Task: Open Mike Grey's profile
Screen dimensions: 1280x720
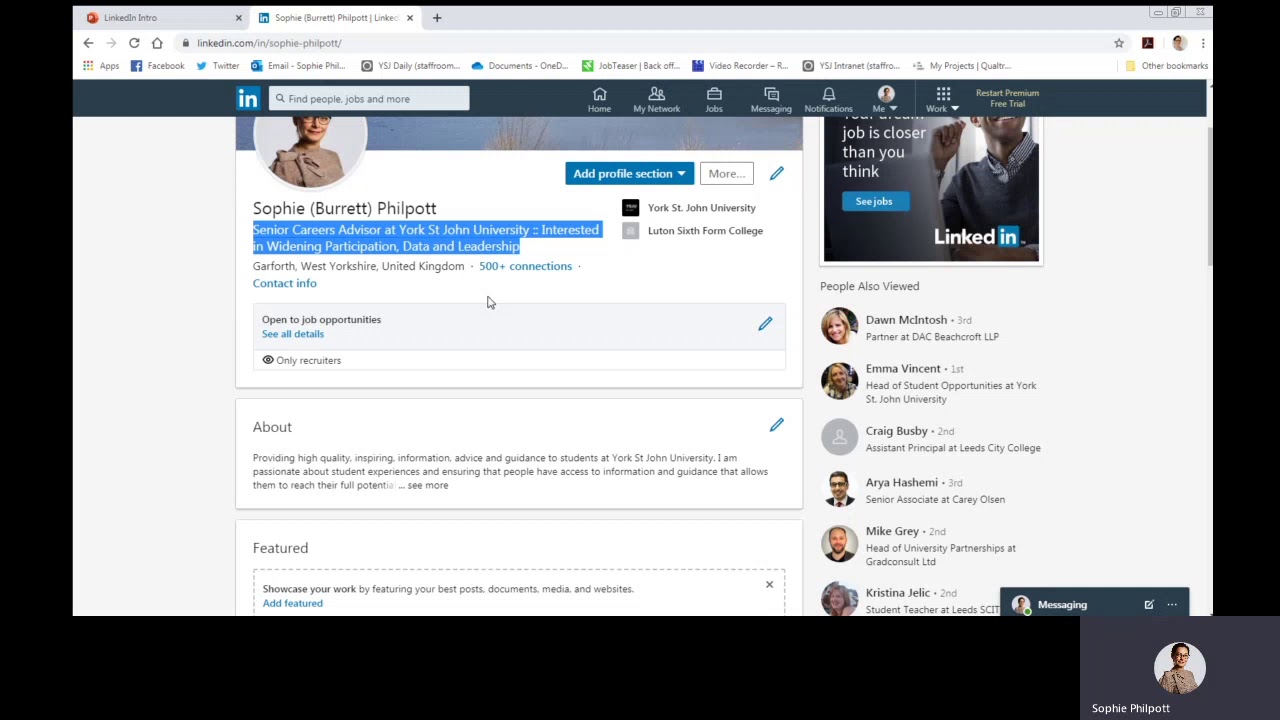Action: [x=892, y=531]
